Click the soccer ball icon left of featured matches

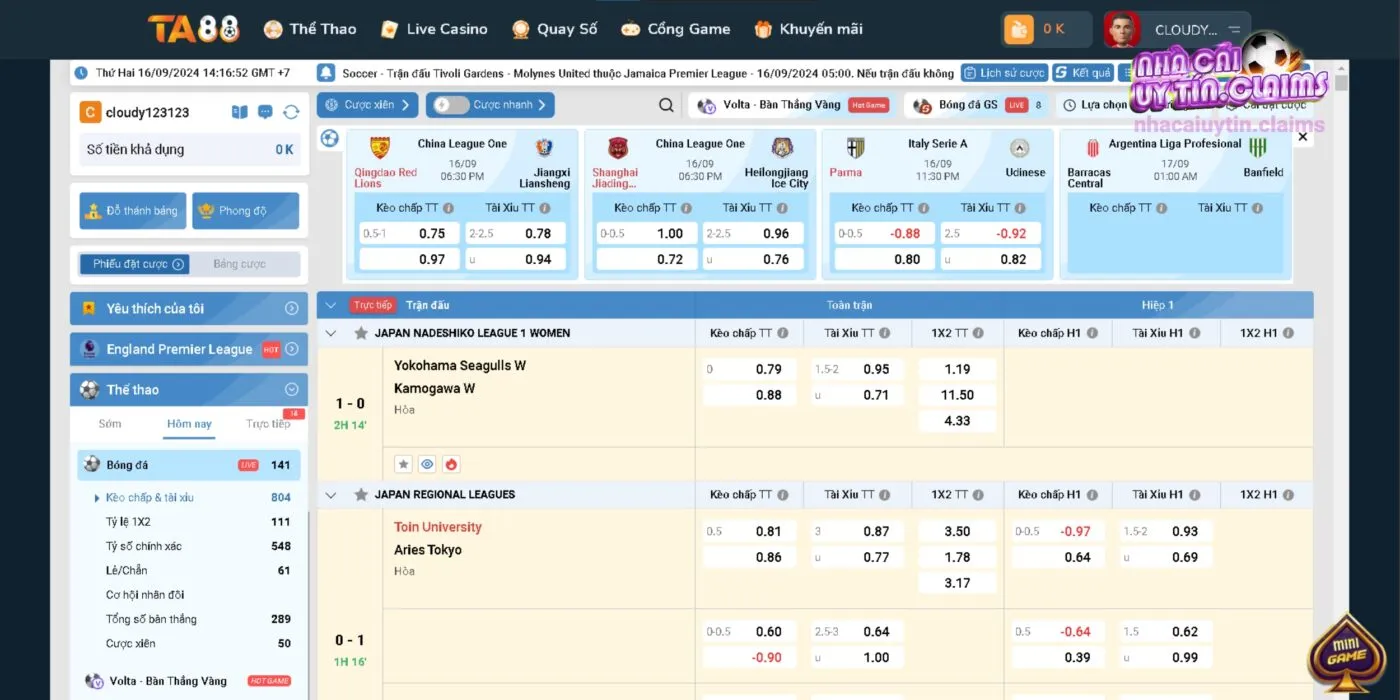coord(329,139)
